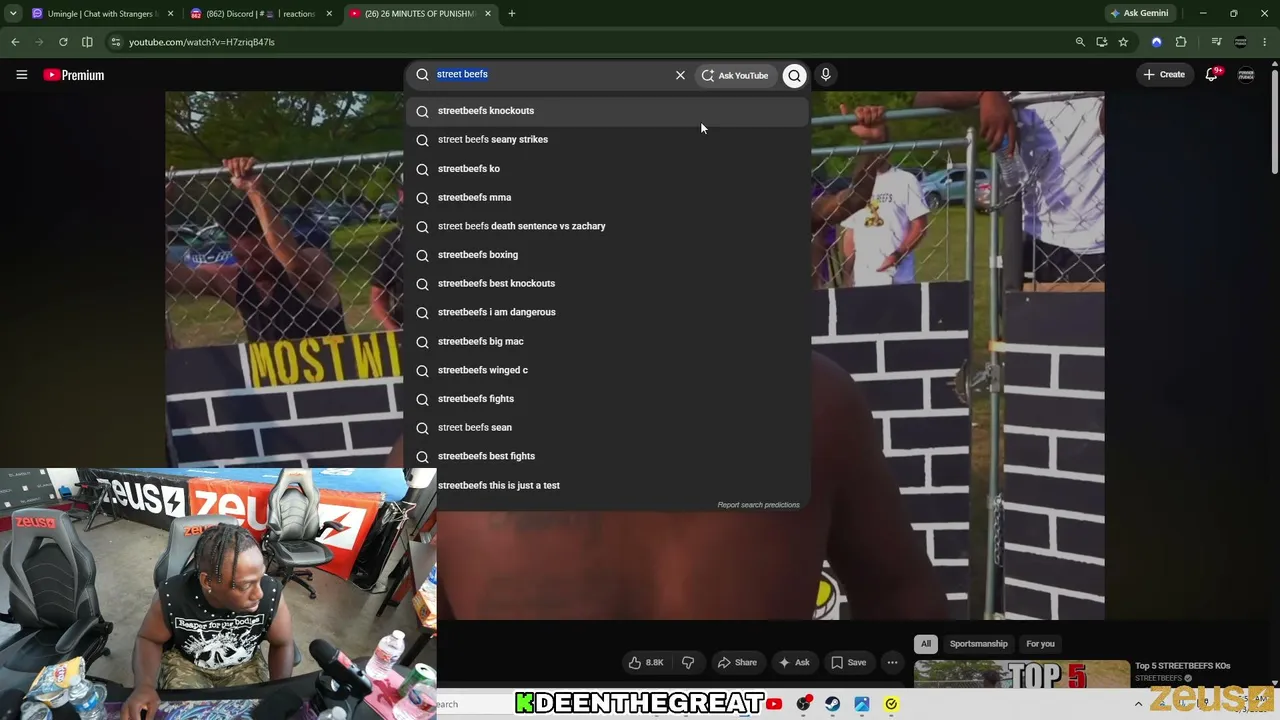Open a new browser tab
The height and width of the screenshot is (720, 1280).
click(512, 14)
